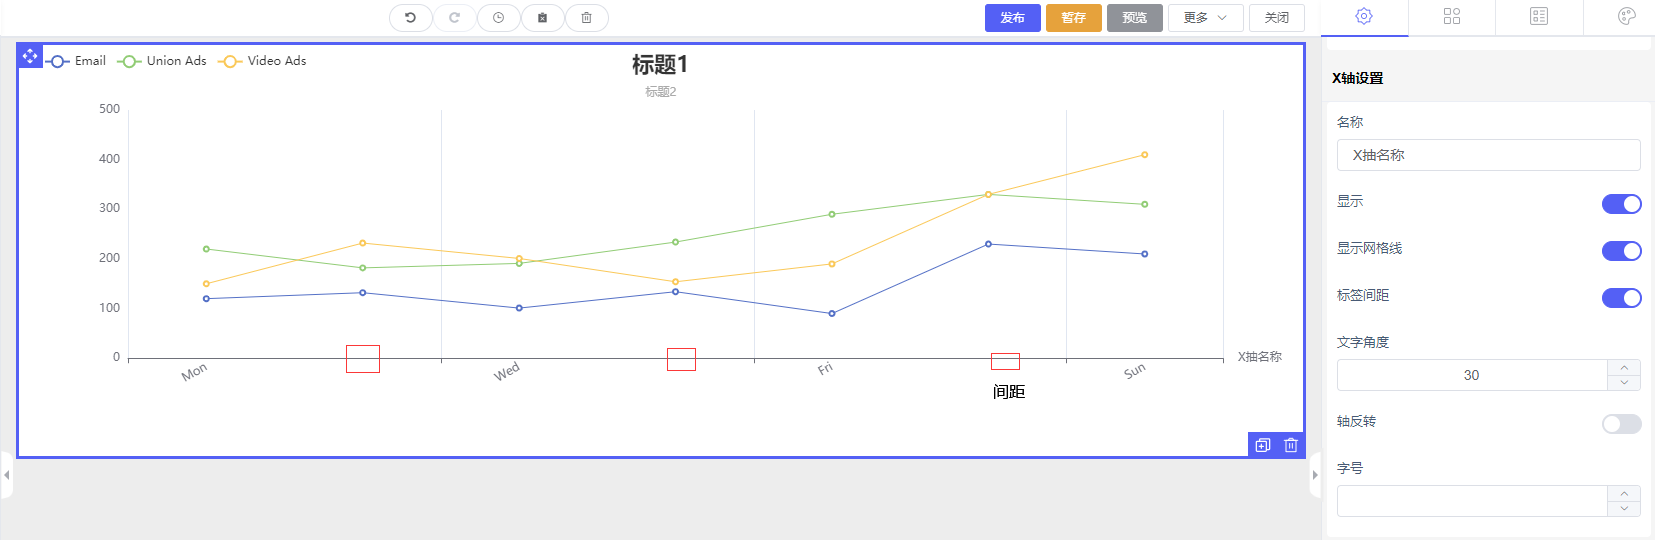The height and width of the screenshot is (540, 1655).
Task: Click the redo arrow icon
Action: coord(454,18)
